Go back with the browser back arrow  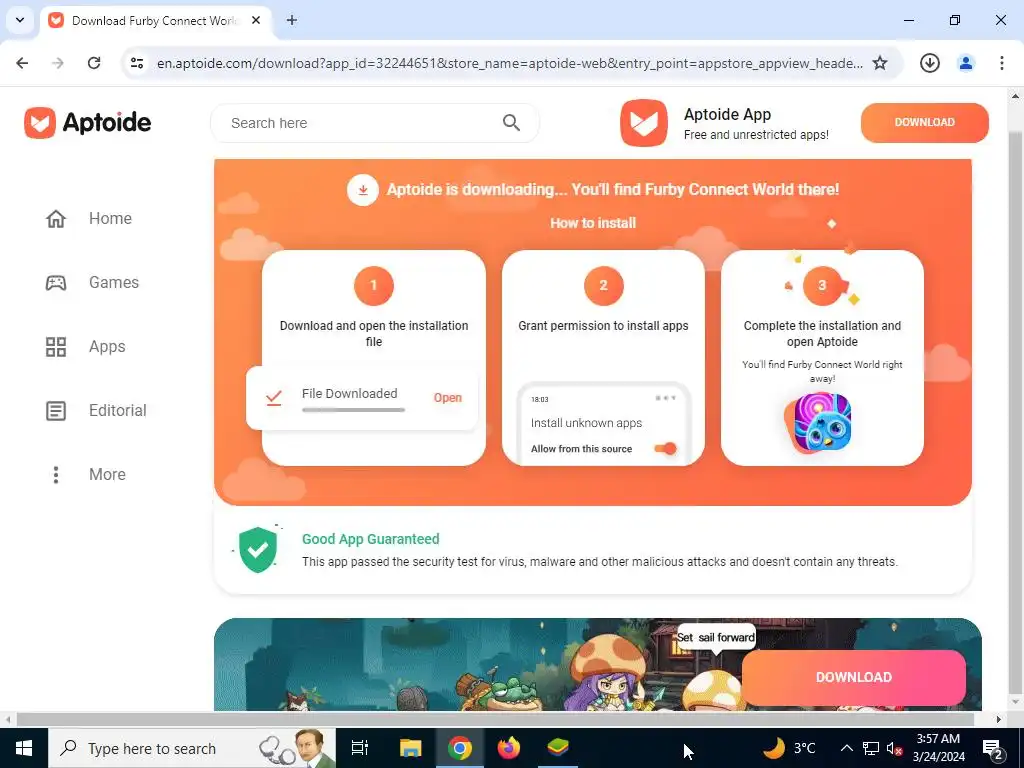point(22,63)
